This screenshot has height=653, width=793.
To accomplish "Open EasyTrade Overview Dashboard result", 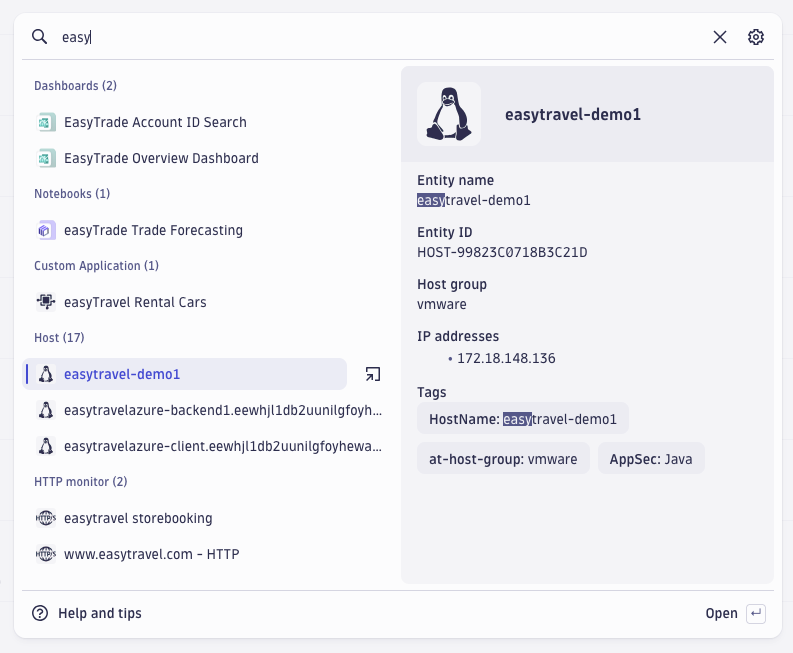I will coord(161,158).
